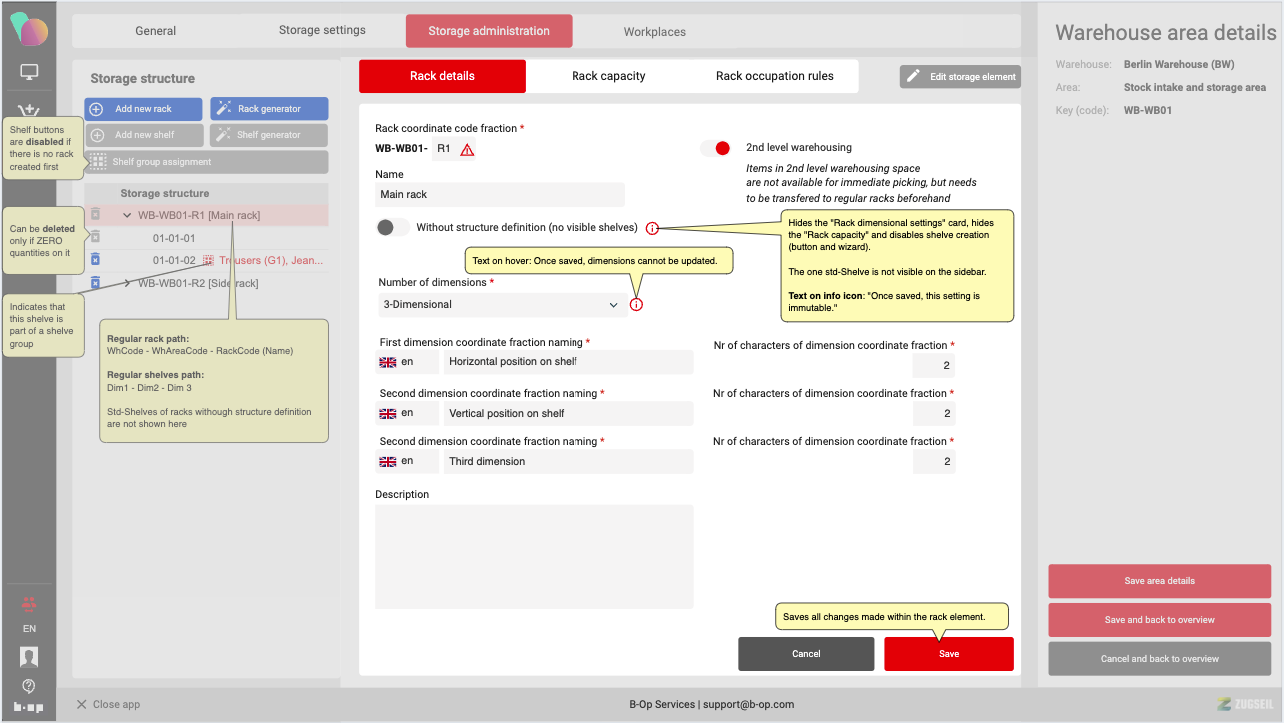Click the rack Name input field
The height and width of the screenshot is (723, 1284).
coord(500,195)
